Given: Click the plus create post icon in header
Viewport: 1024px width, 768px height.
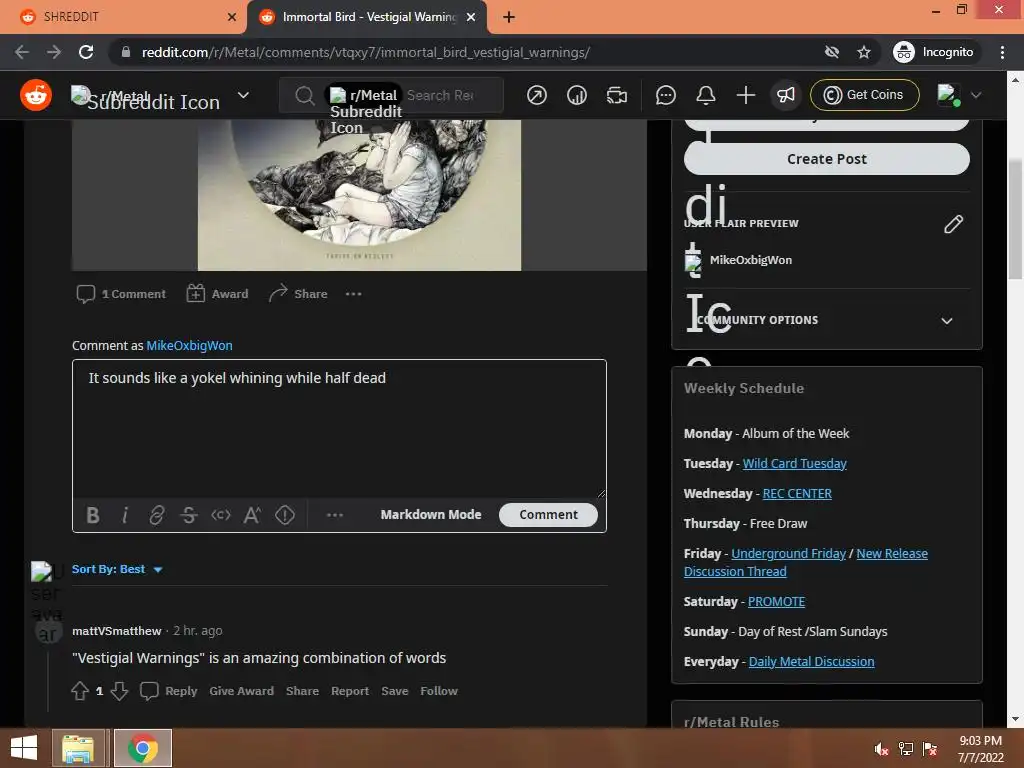Looking at the screenshot, I should (x=745, y=95).
